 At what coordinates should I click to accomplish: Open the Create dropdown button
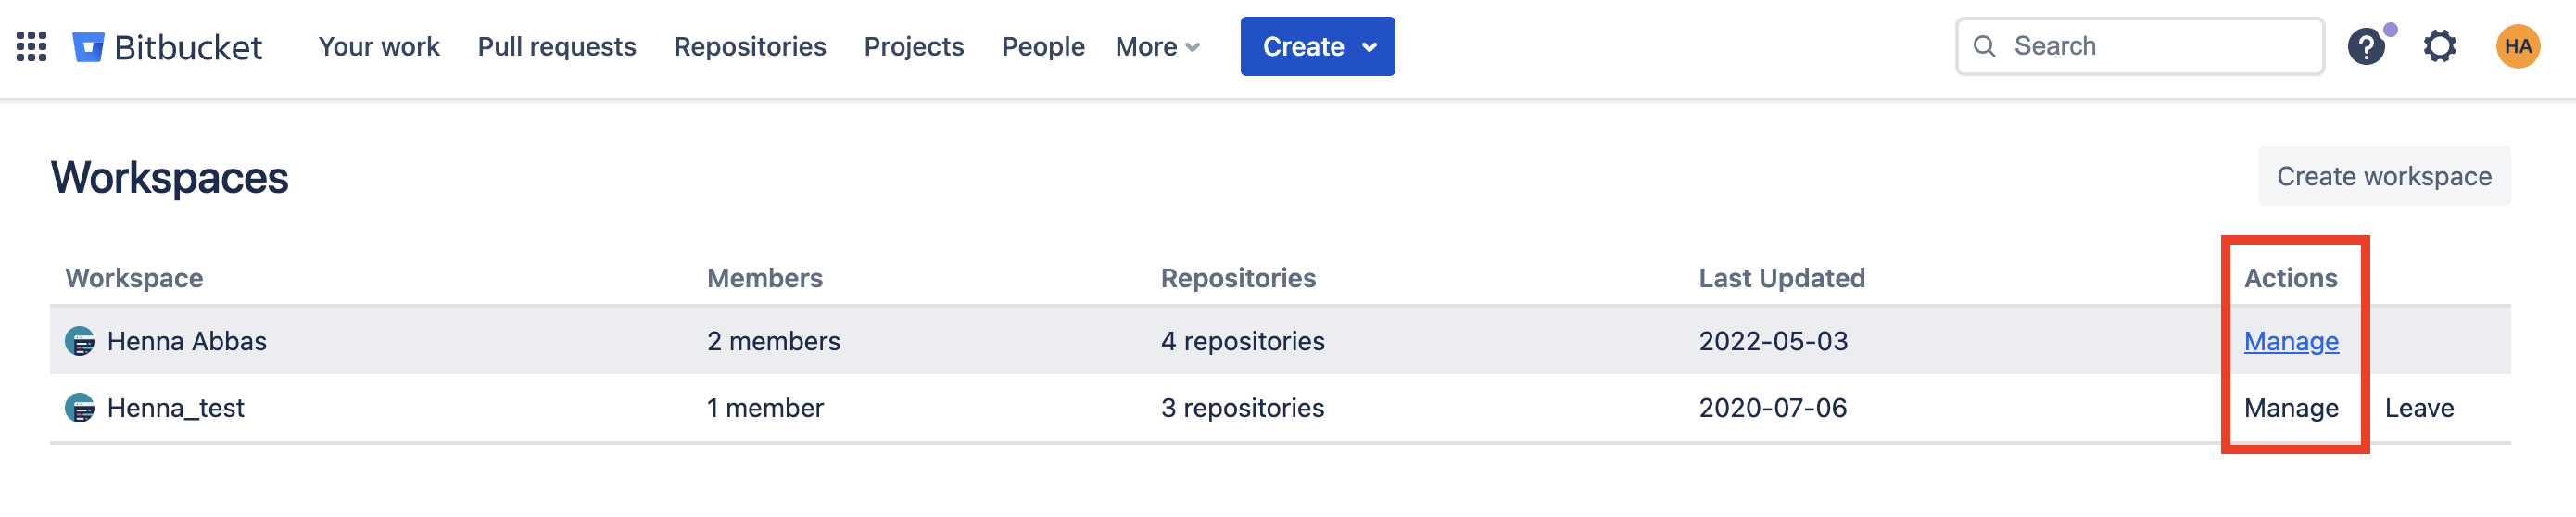pyautogui.click(x=1317, y=46)
